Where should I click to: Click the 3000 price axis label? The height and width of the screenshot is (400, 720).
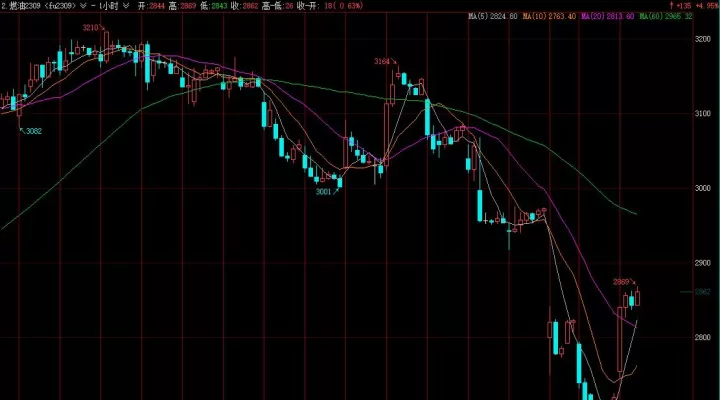tap(703, 188)
